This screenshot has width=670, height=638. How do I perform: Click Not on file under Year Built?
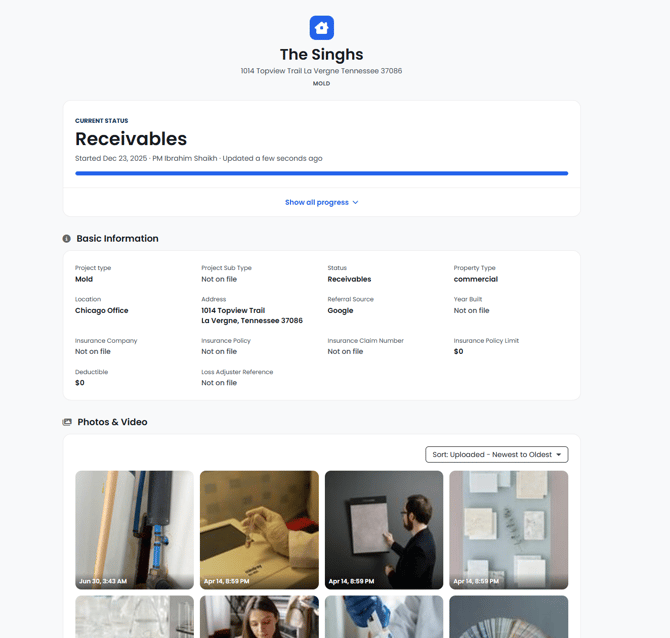click(471, 310)
